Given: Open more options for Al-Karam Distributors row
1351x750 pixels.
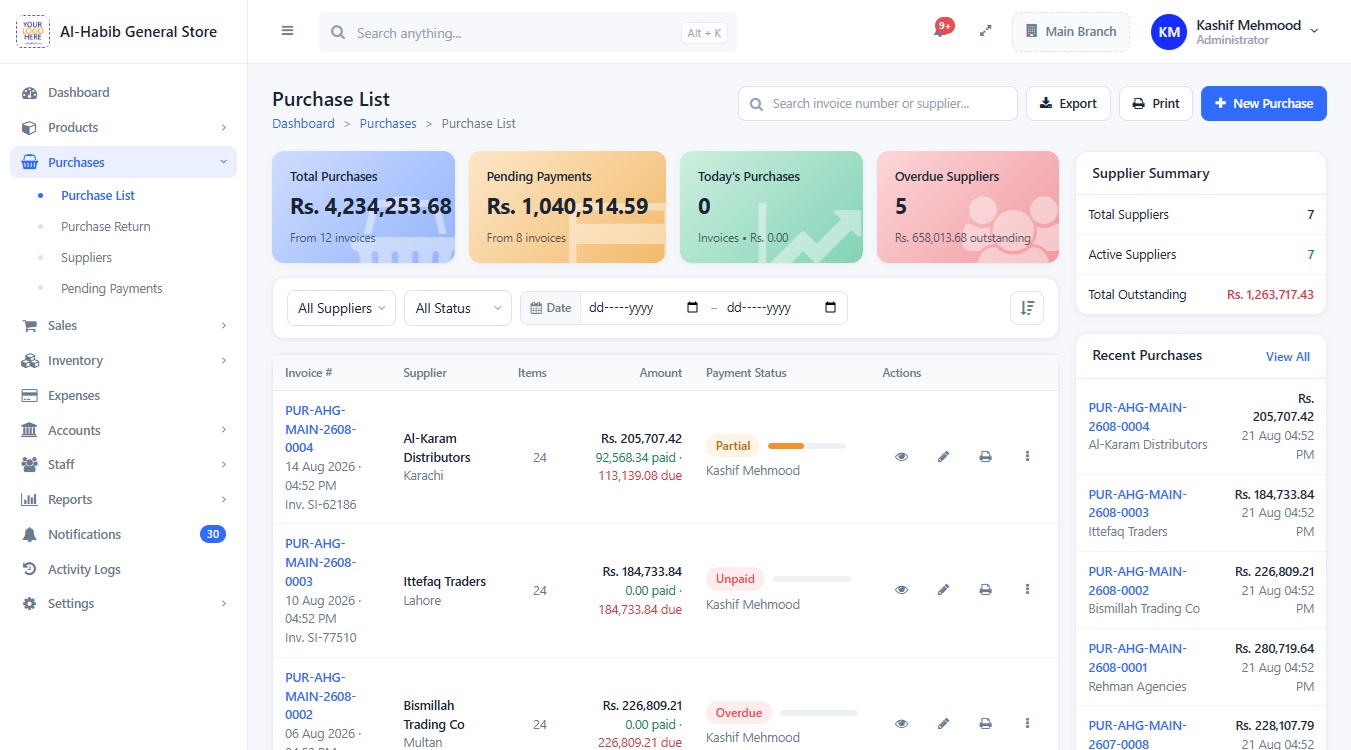Looking at the screenshot, I should pos(1027,456).
